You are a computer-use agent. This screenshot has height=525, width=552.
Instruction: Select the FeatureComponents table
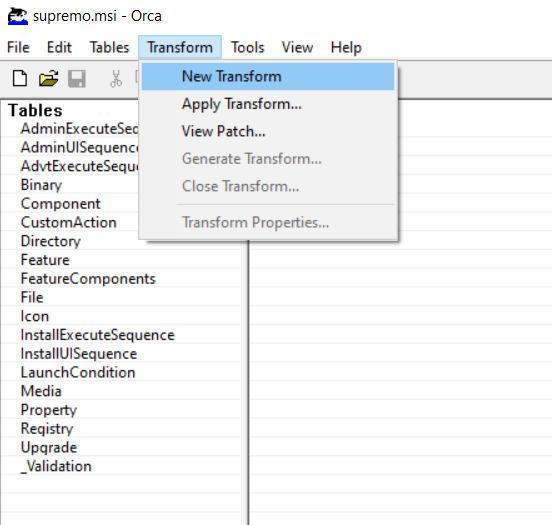[88, 279]
